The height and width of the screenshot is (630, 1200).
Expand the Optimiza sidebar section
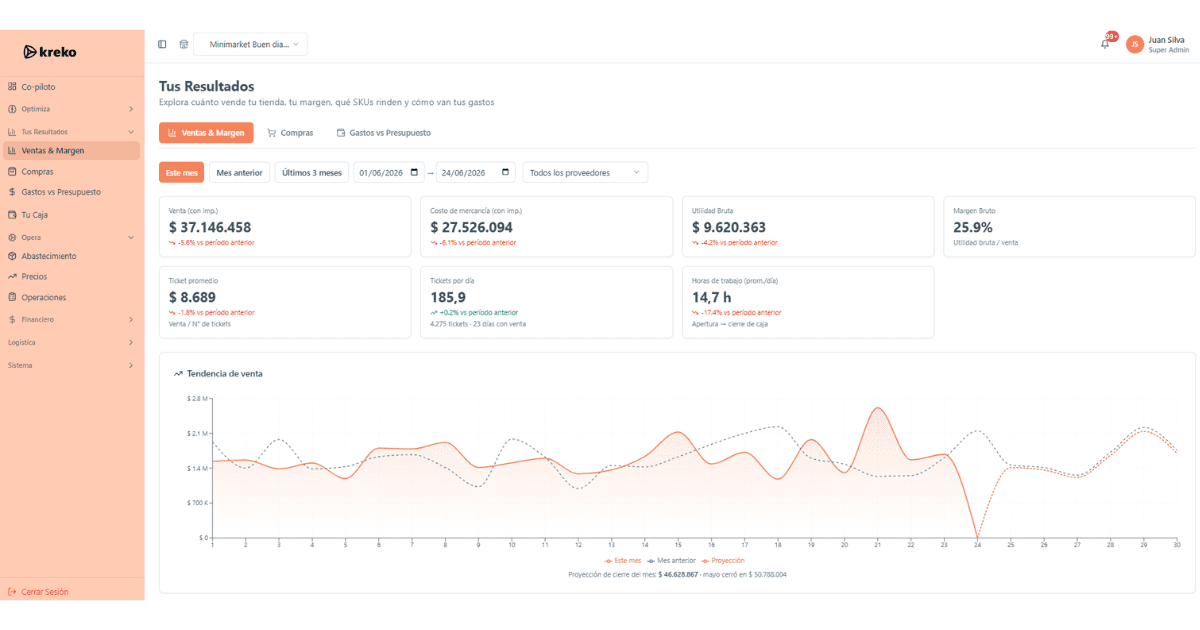(x=72, y=109)
